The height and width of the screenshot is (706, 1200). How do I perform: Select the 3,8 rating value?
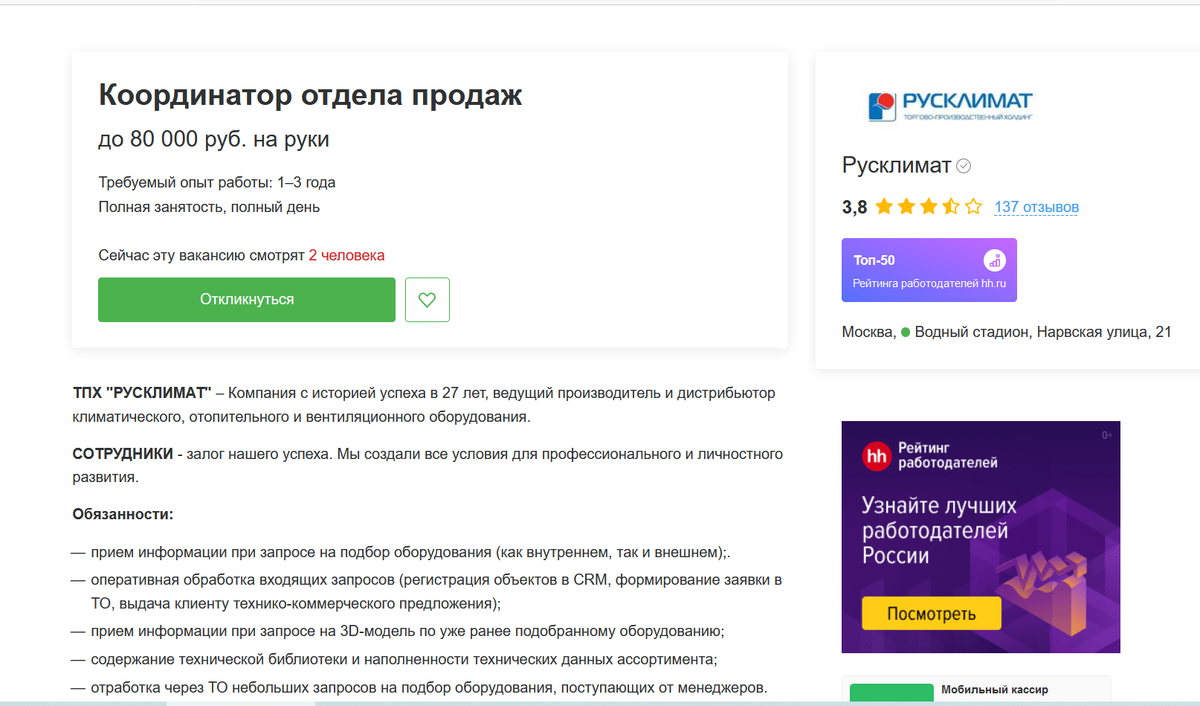(853, 206)
